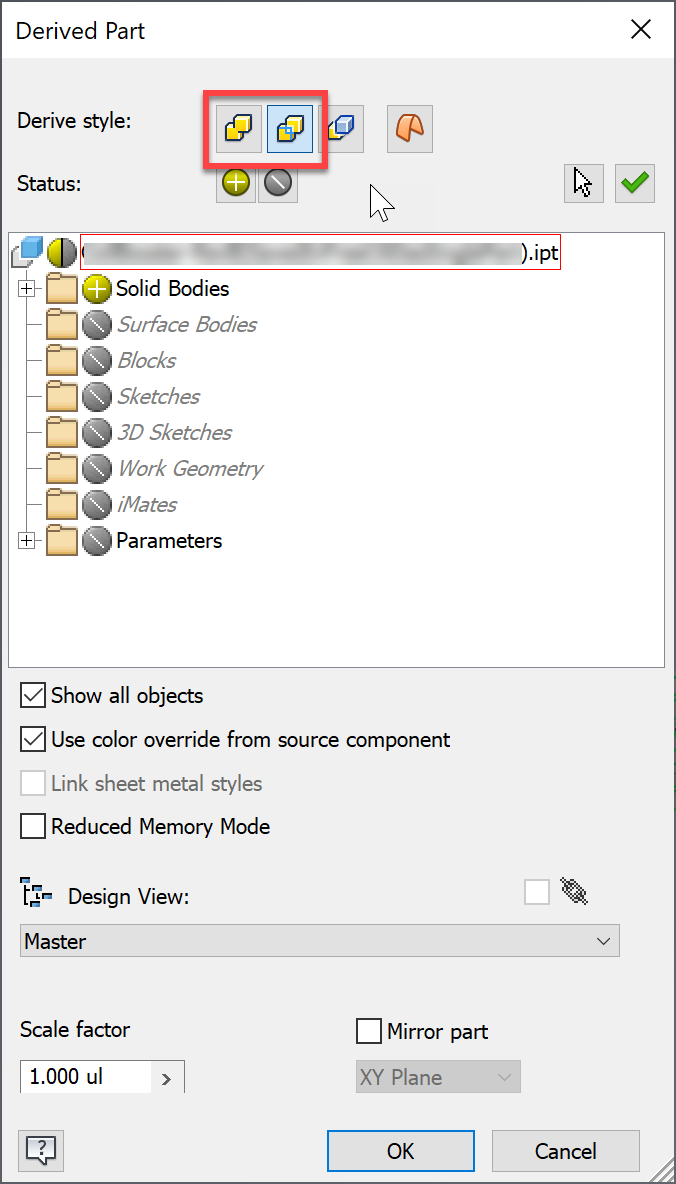This screenshot has height=1184, width=676.
Task: Click the Scale factor input field
Action: pos(86,1077)
